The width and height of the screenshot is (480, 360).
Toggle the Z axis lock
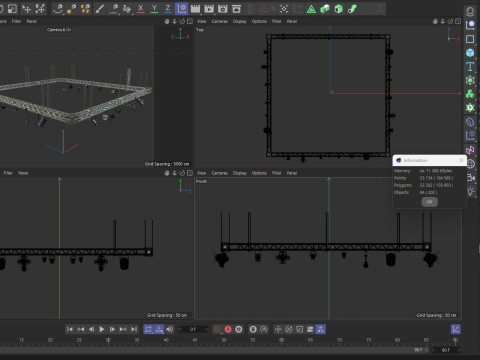168,9
